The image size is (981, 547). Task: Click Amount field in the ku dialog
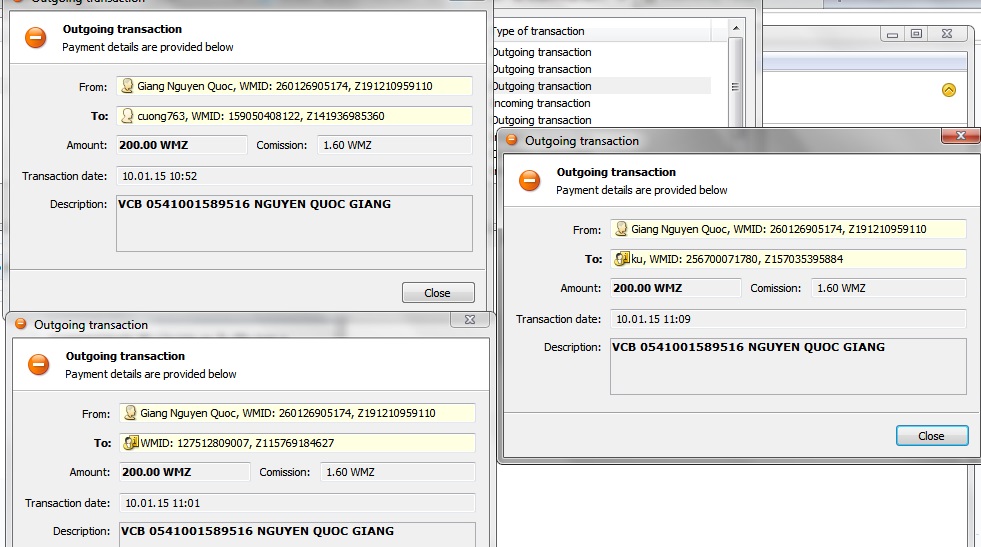[x=676, y=288]
